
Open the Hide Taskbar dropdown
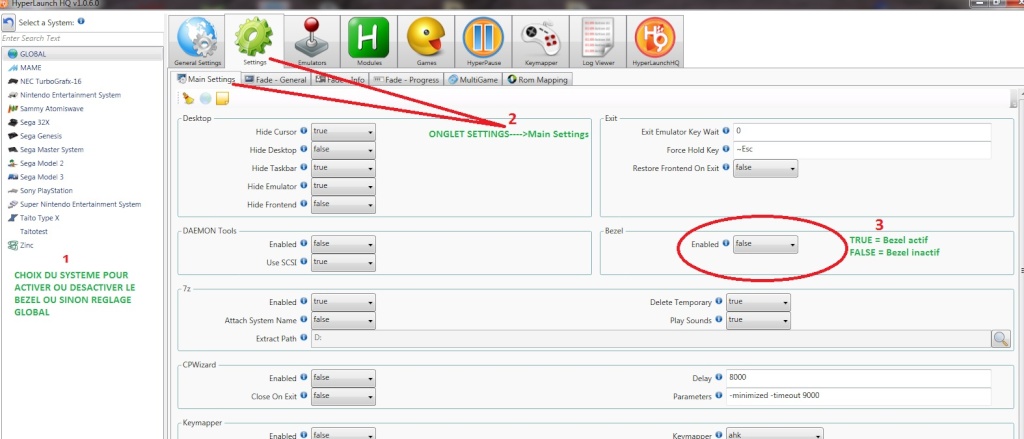[343, 168]
